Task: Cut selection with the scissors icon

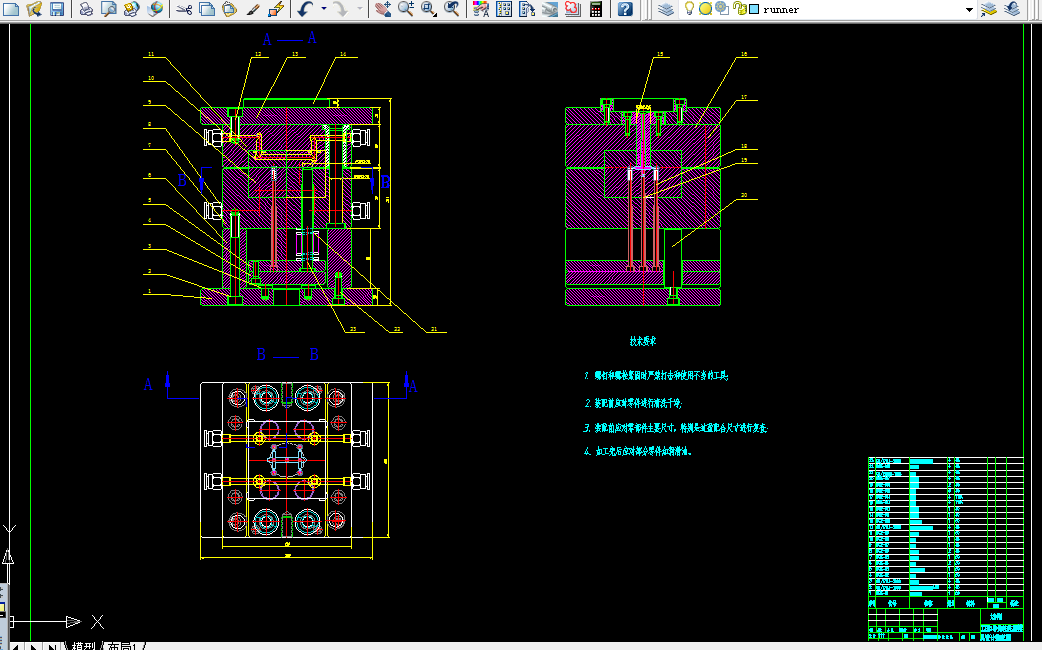Action: tap(184, 9)
